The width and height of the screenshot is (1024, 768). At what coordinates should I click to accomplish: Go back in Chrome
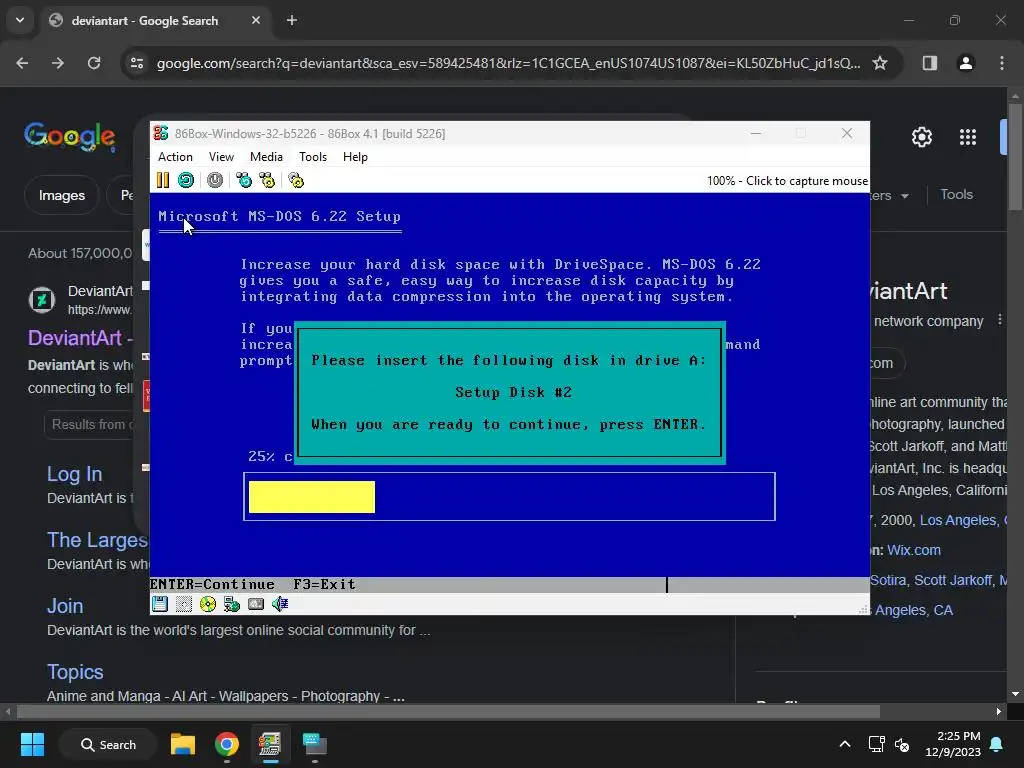(x=22, y=63)
